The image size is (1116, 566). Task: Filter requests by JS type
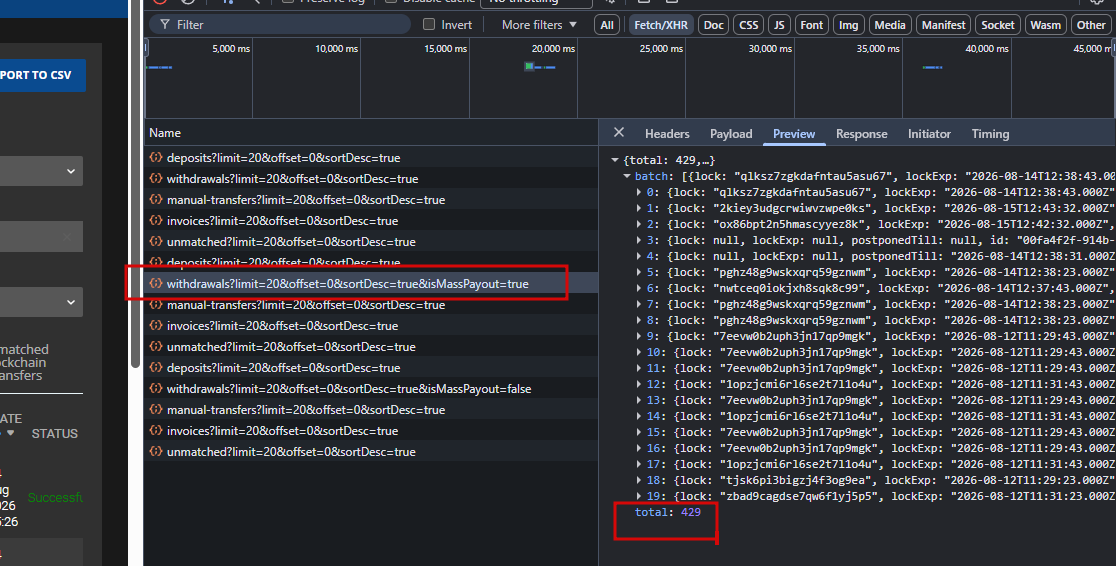779,25
